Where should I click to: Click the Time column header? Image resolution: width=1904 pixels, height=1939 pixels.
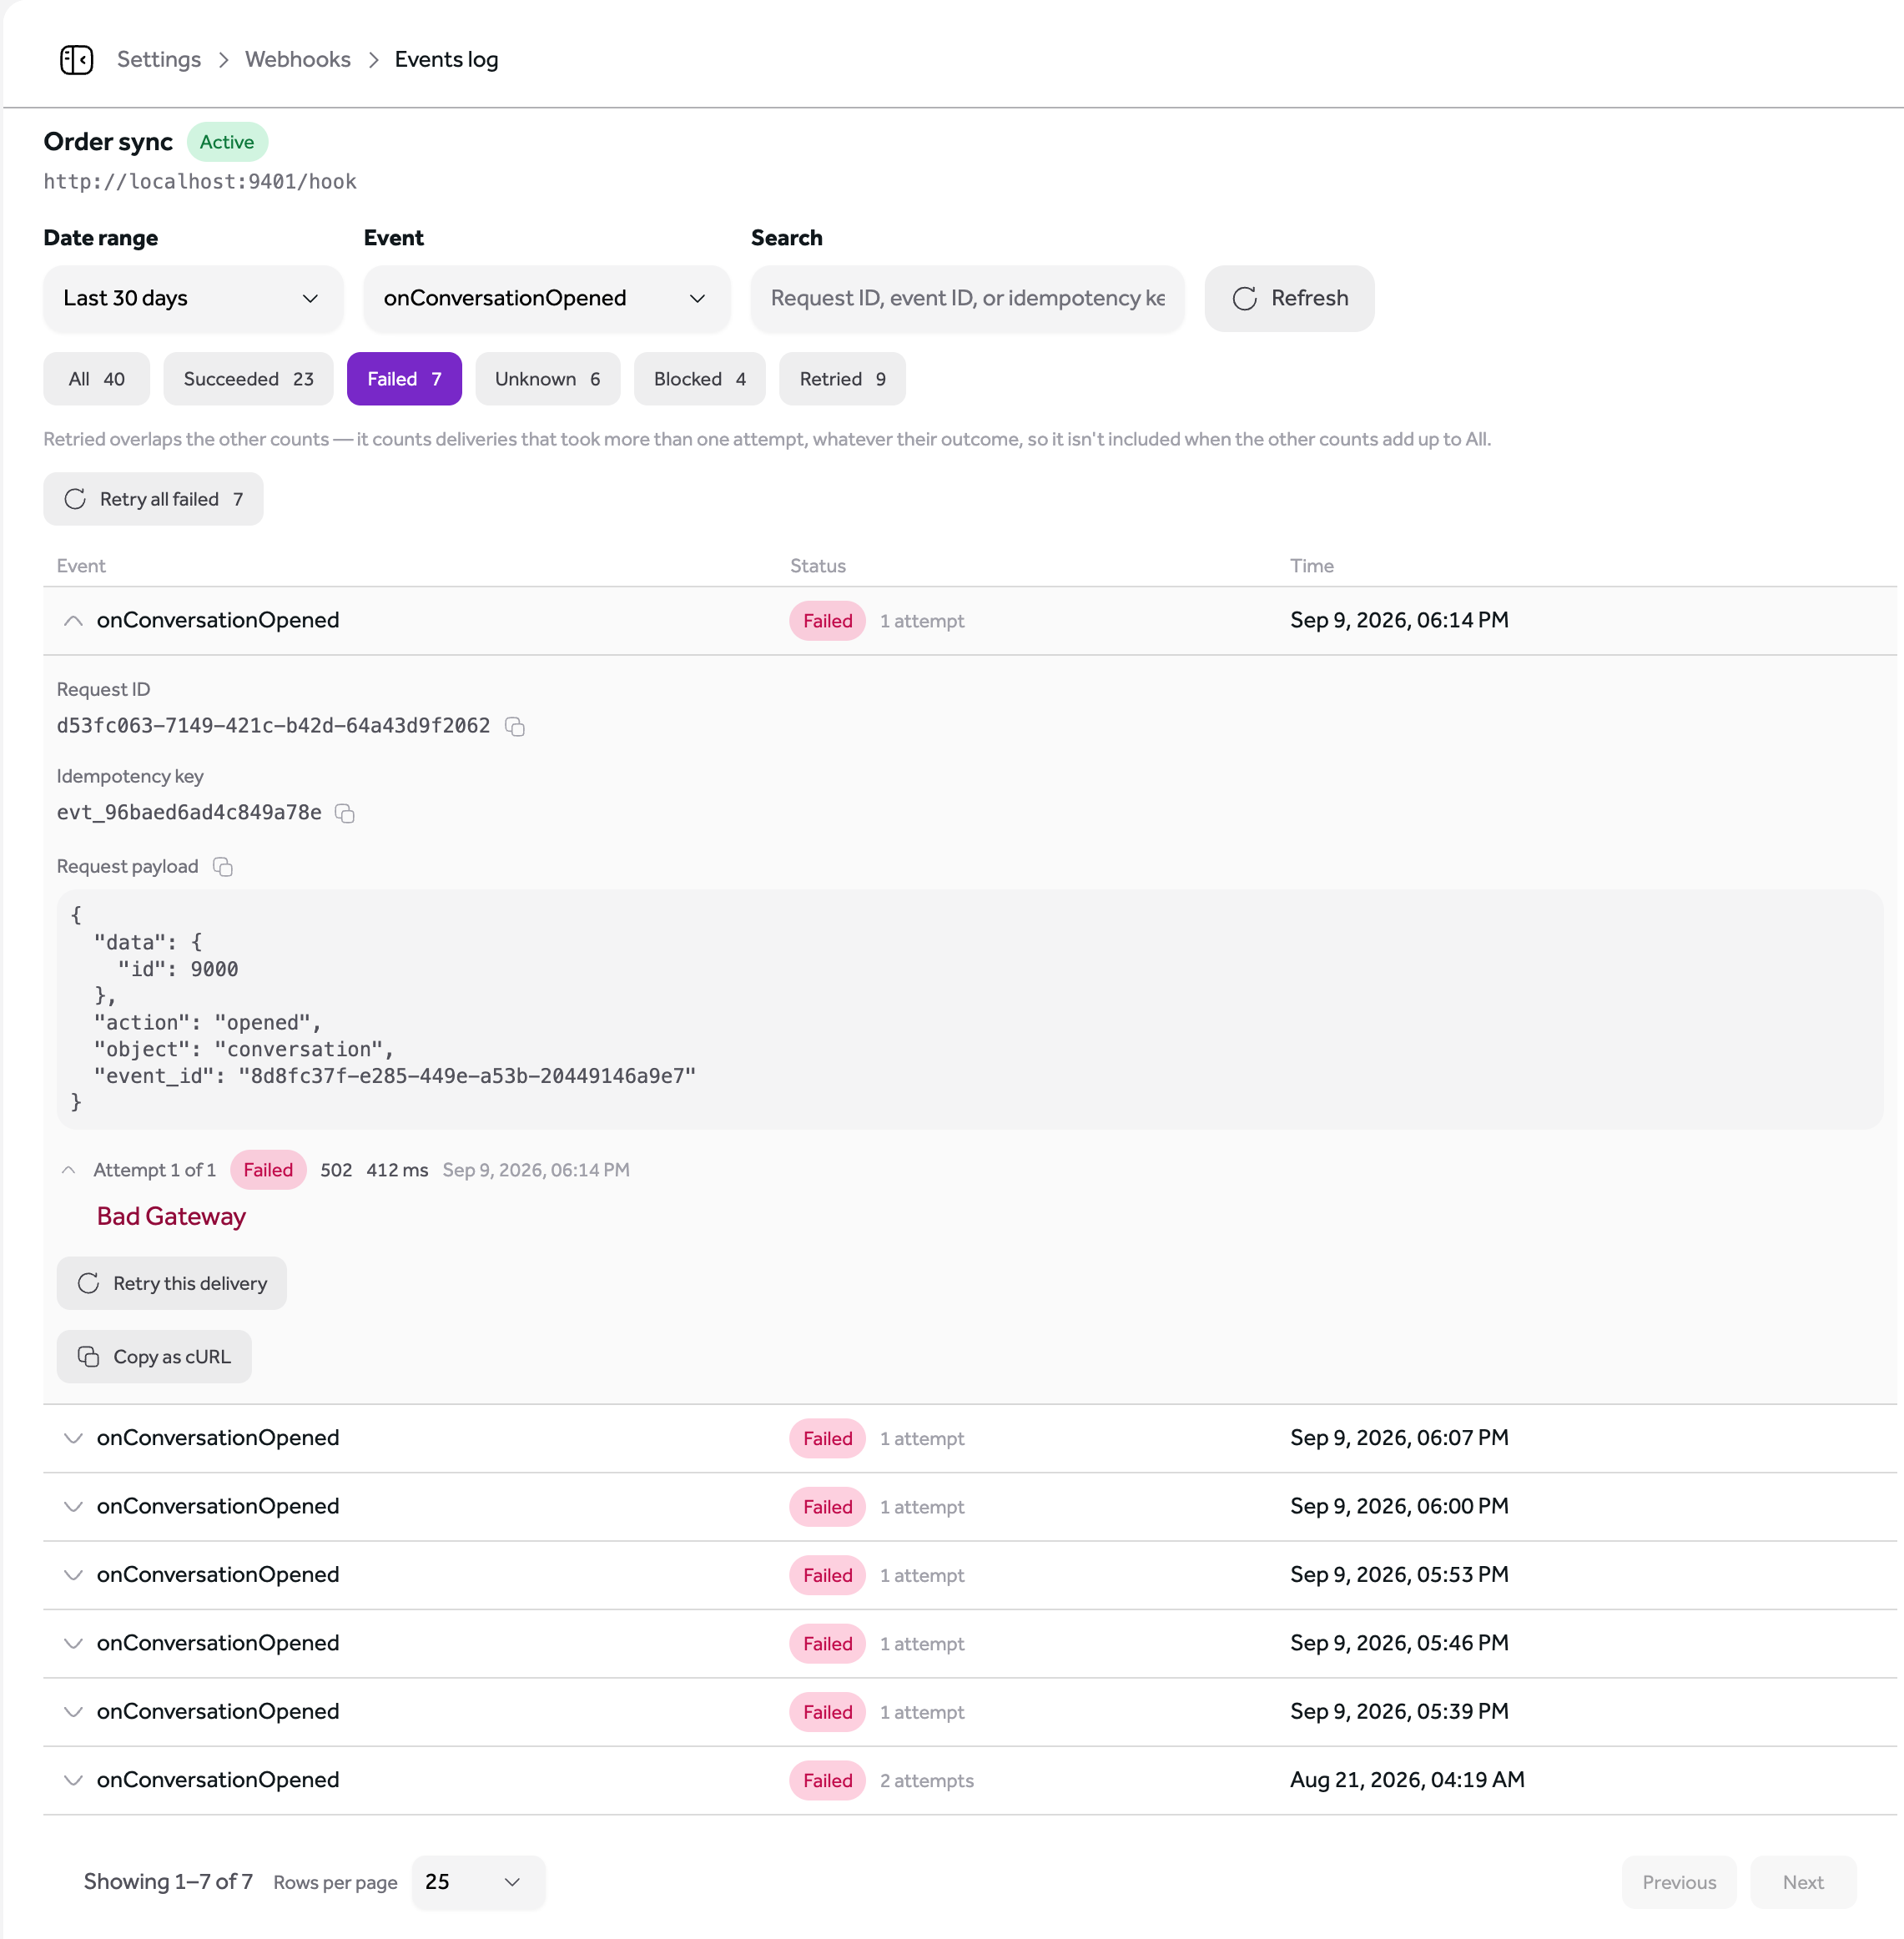tap(1312, 566)
